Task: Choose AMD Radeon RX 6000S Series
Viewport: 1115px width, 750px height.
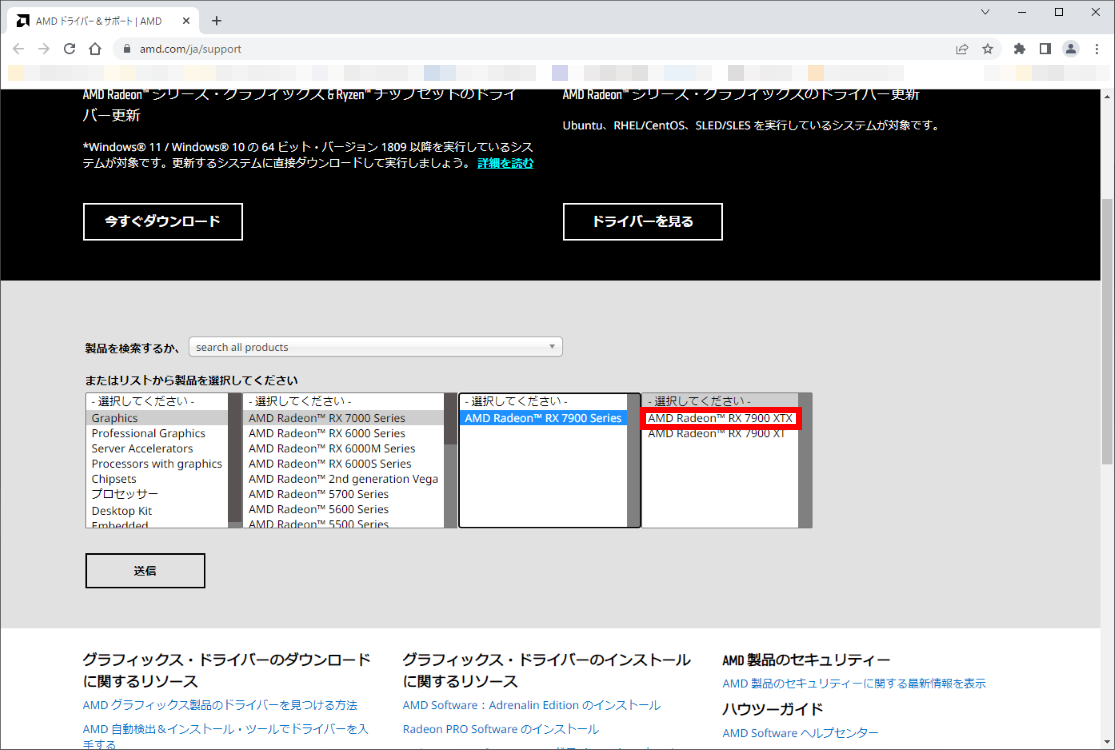Action: tap(343, 464)
